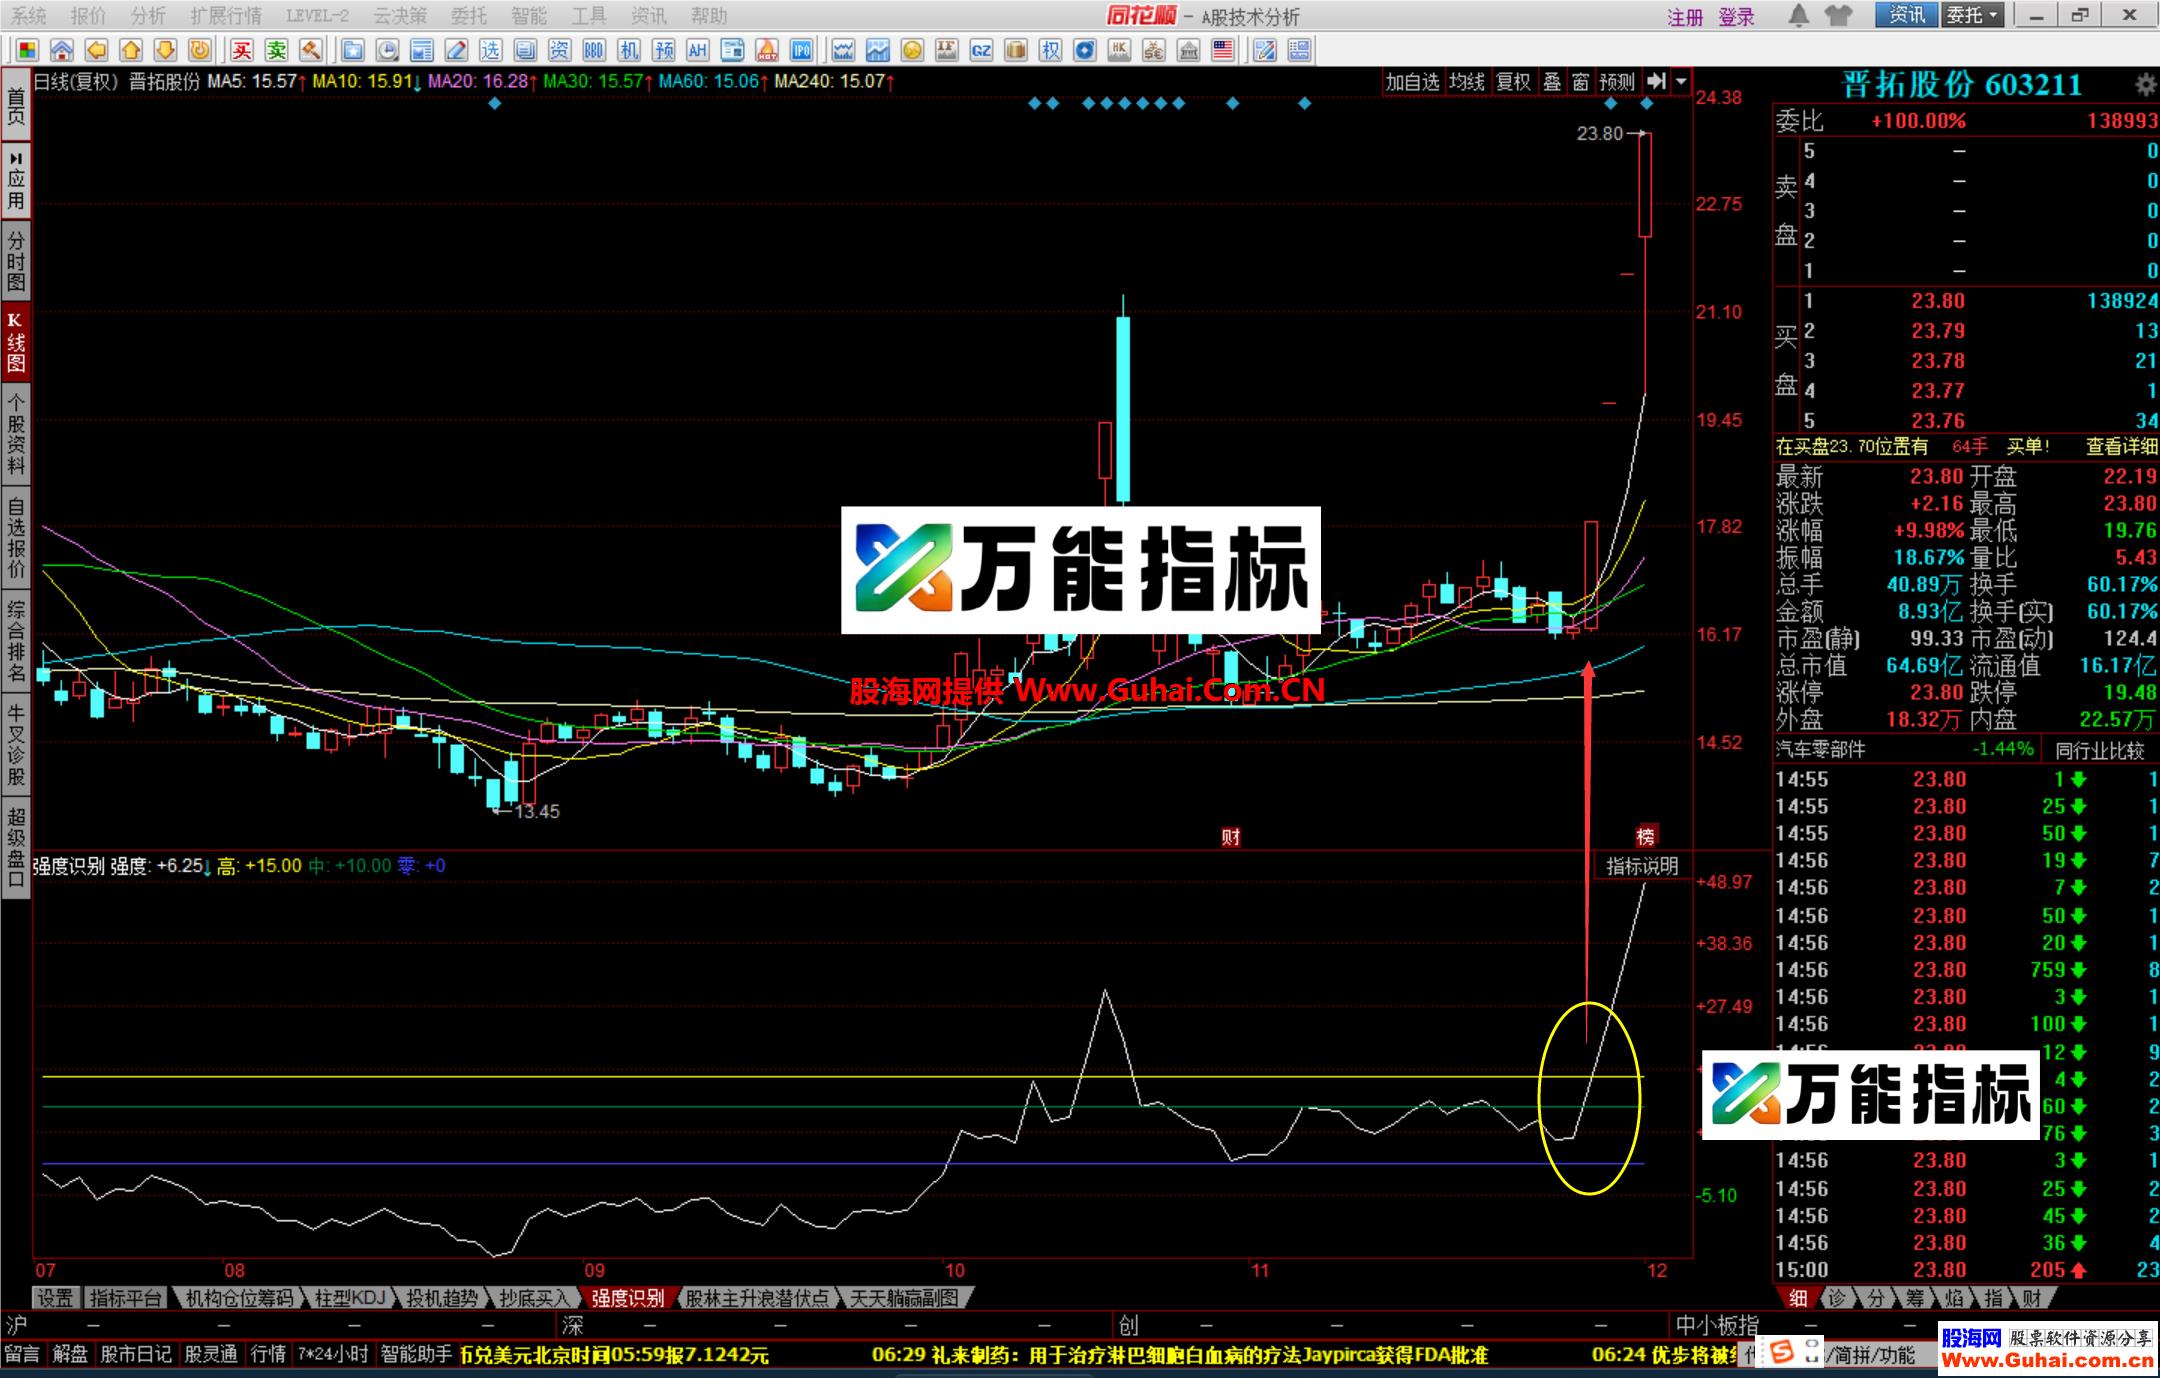Click the green 卖 (sell) toolbar icon

coord(277,51)
